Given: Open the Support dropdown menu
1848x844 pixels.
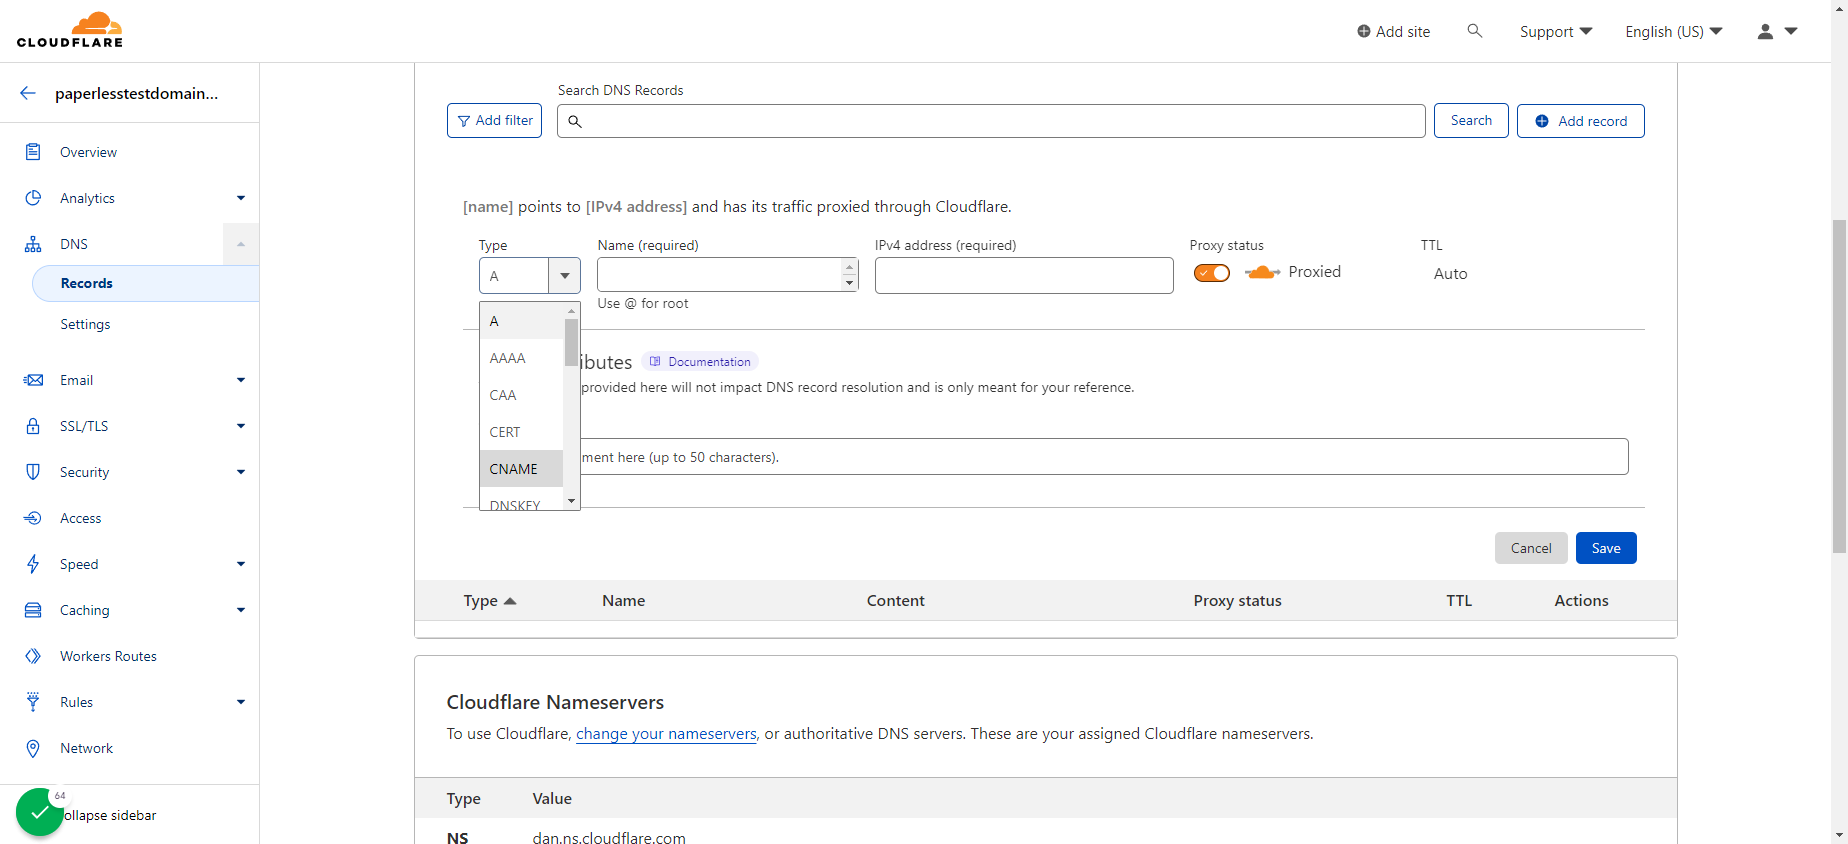Looking at the screenshot, I should coord(1556,32).
